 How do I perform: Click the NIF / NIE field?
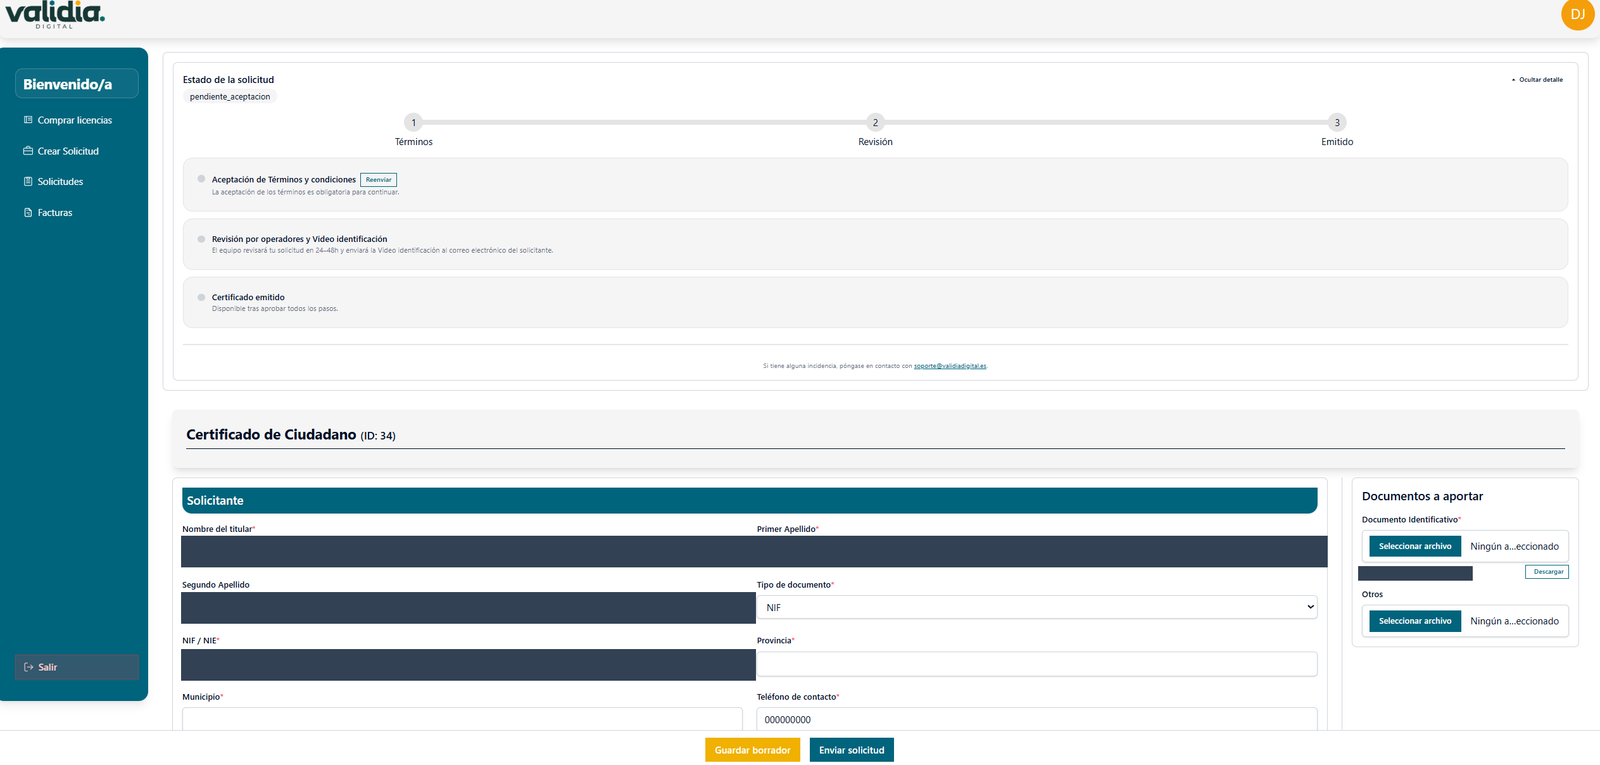(x=468, y=665)
